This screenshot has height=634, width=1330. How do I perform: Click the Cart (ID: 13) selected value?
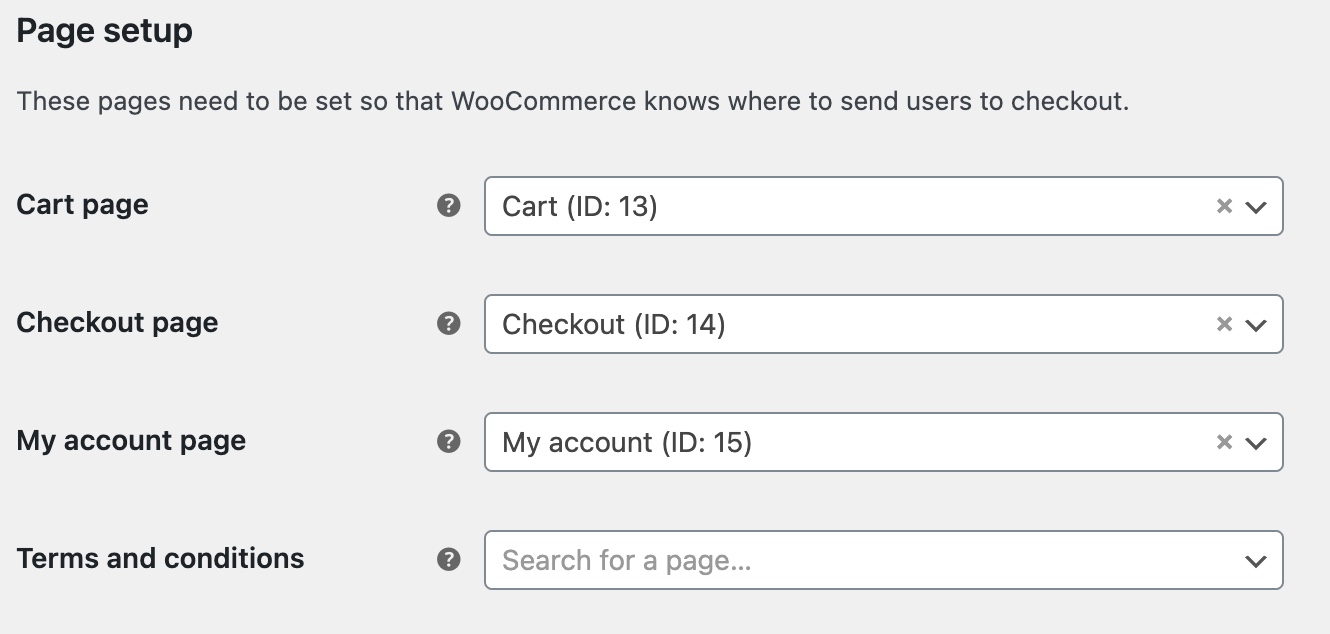coord(579,206)
